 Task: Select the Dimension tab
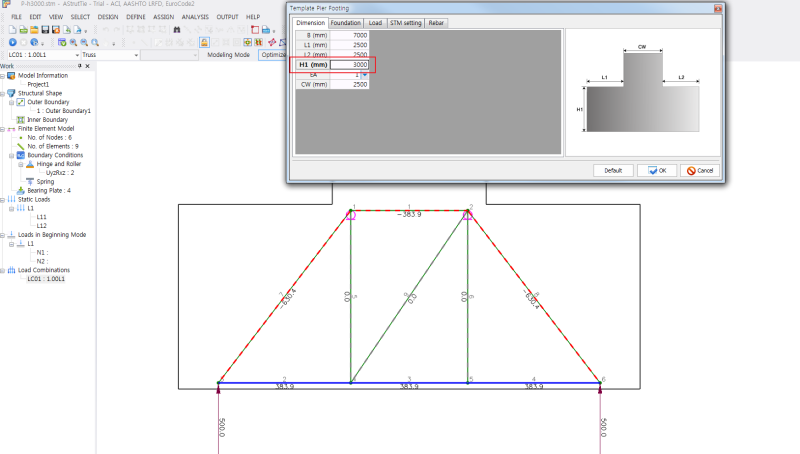(310, 23)
